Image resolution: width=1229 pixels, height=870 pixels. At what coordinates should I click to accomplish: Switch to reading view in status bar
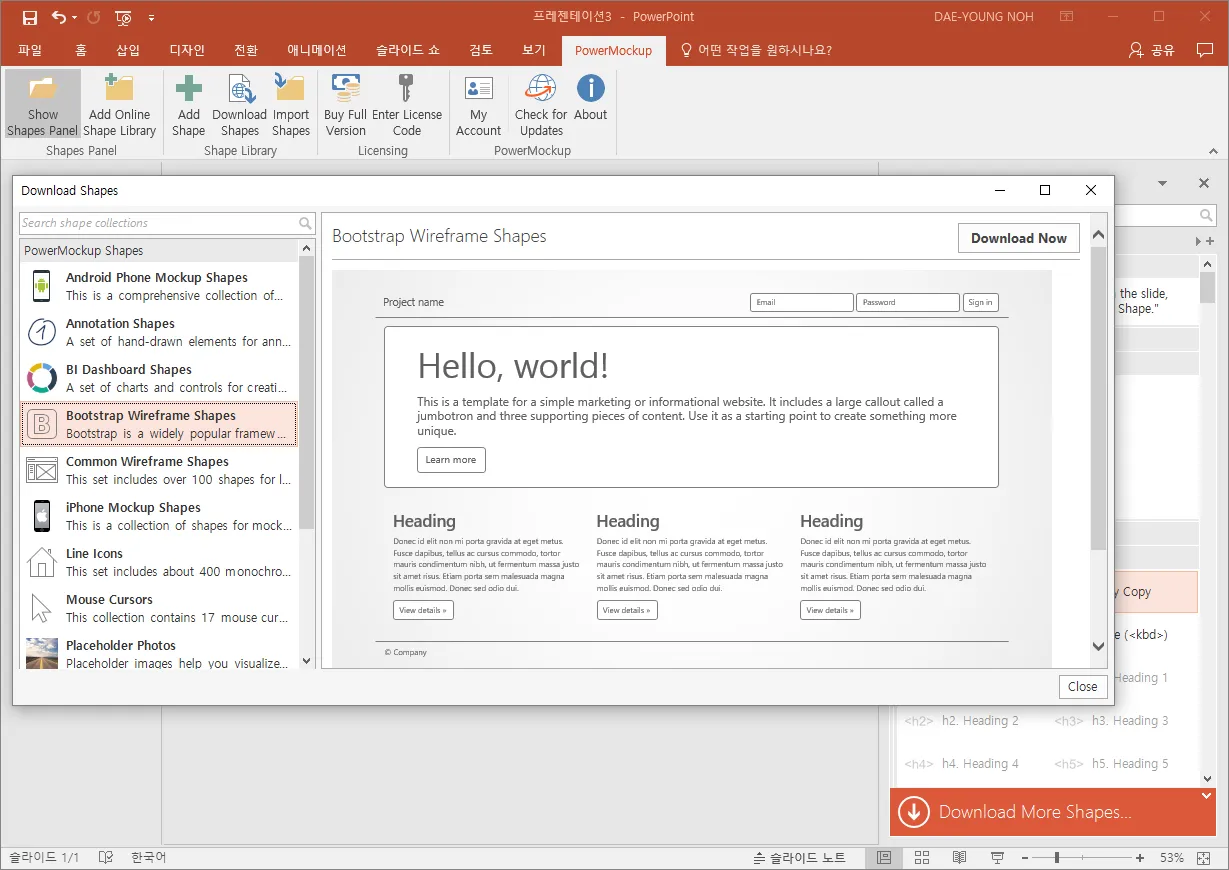point(959,858)
